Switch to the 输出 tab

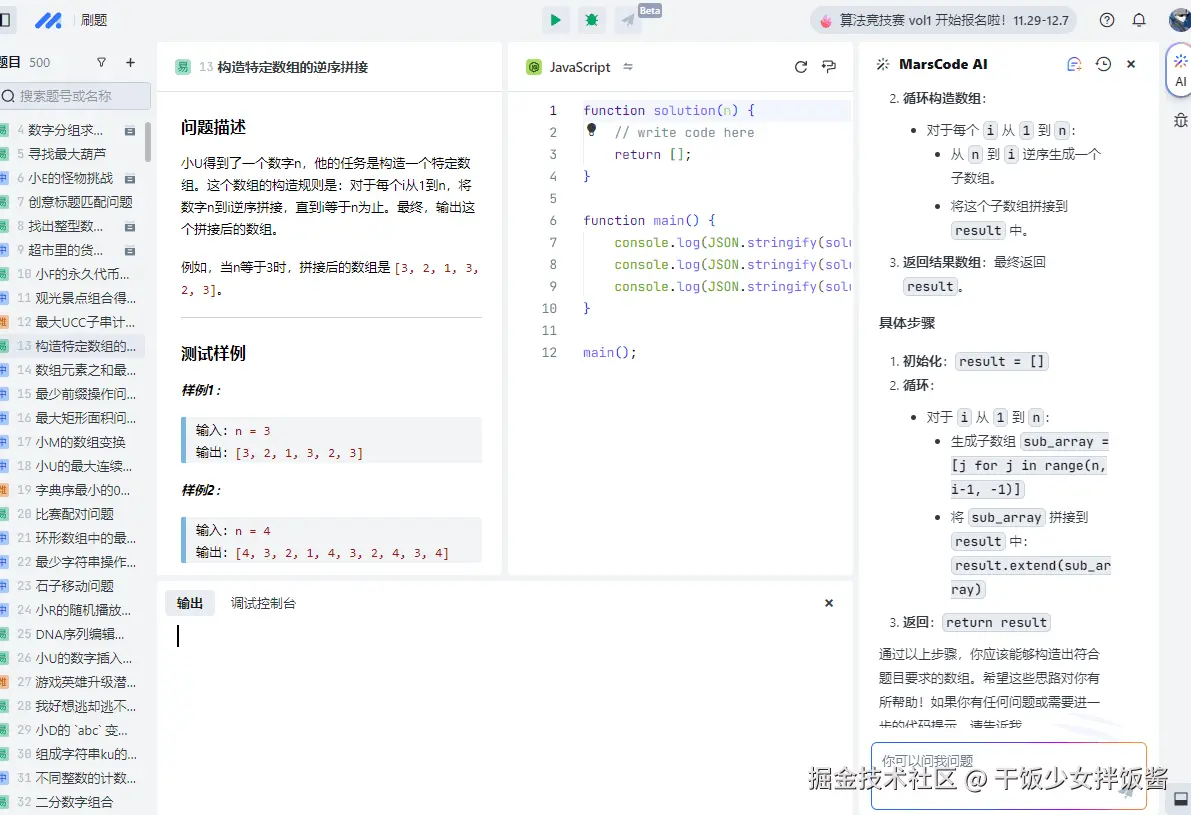pos(190,603)
